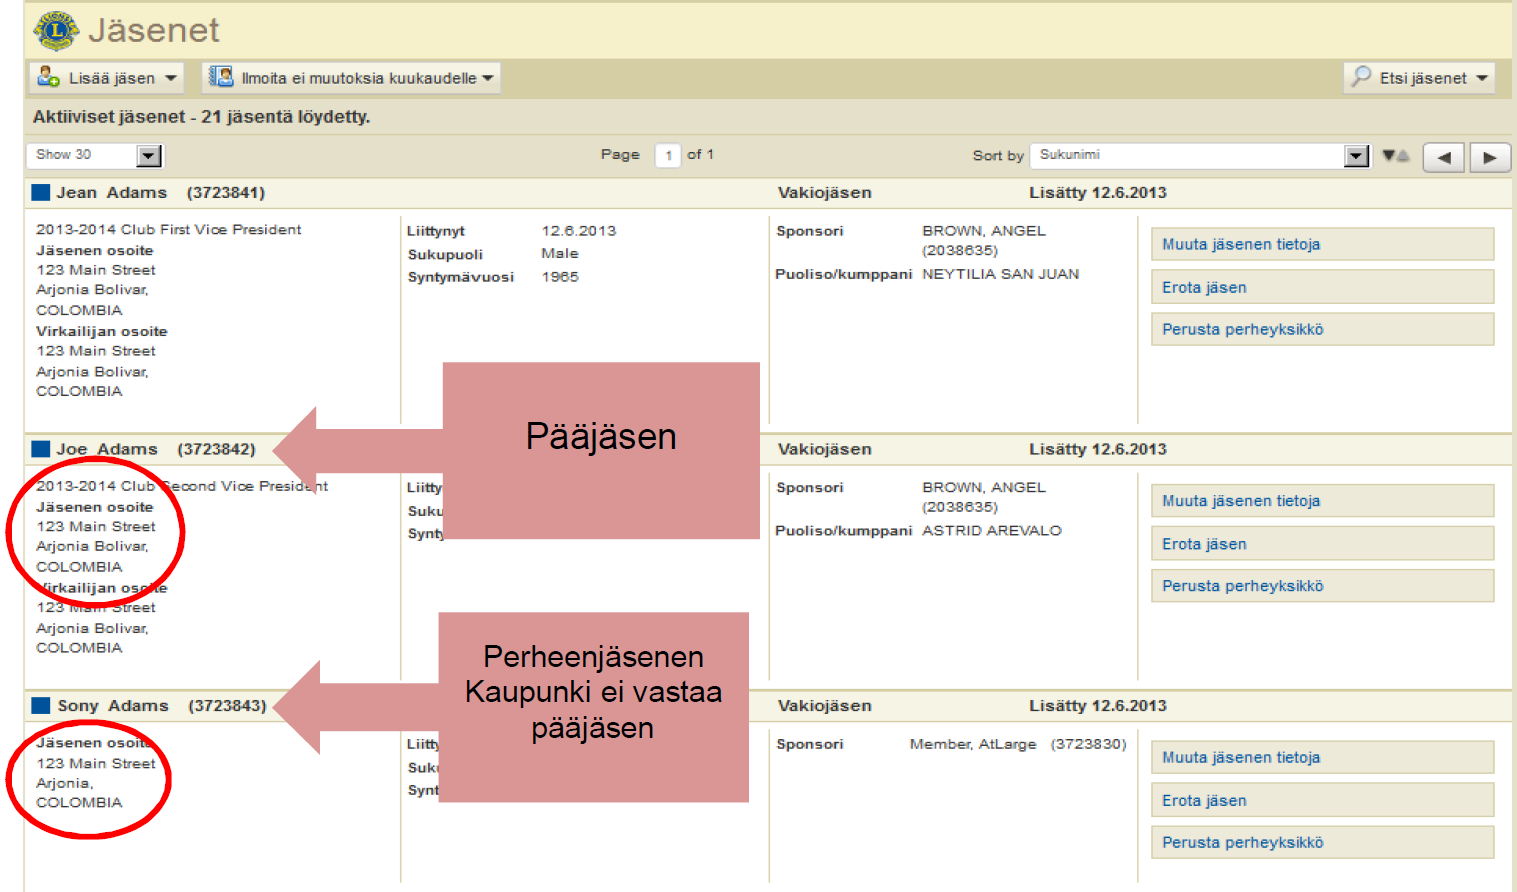Click spouse name ASTRID AREVALO
The width and height of the screenshot is (1517, 892).
point(991,531)
